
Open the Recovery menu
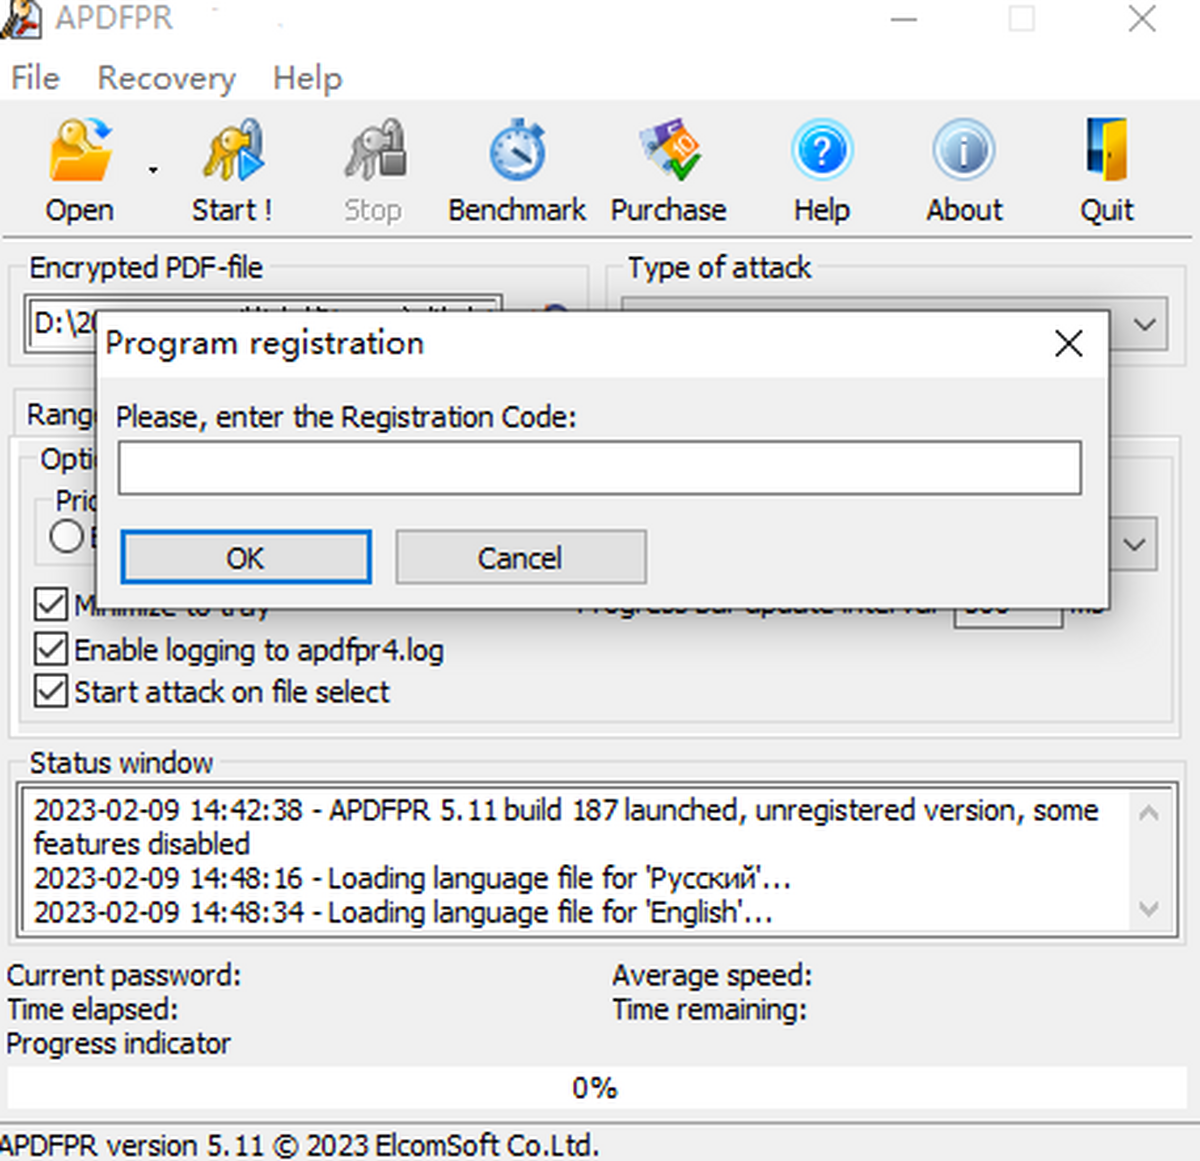click(166, 78)
